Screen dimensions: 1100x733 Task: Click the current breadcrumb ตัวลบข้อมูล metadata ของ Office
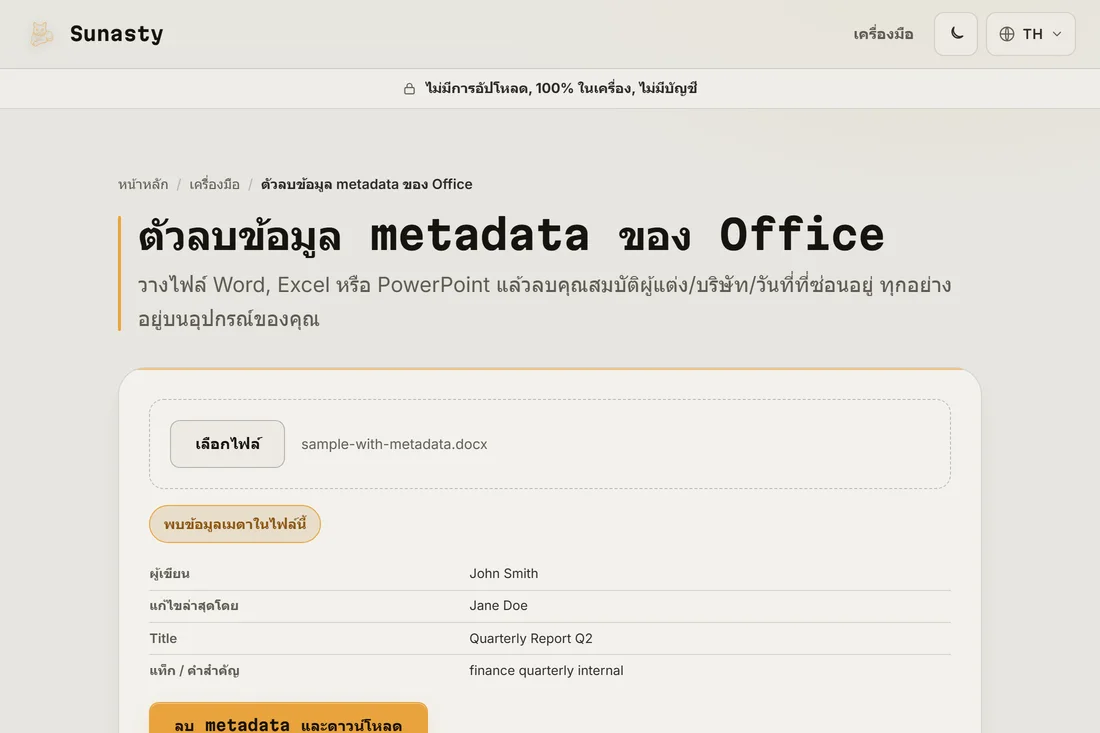point(366,184)
